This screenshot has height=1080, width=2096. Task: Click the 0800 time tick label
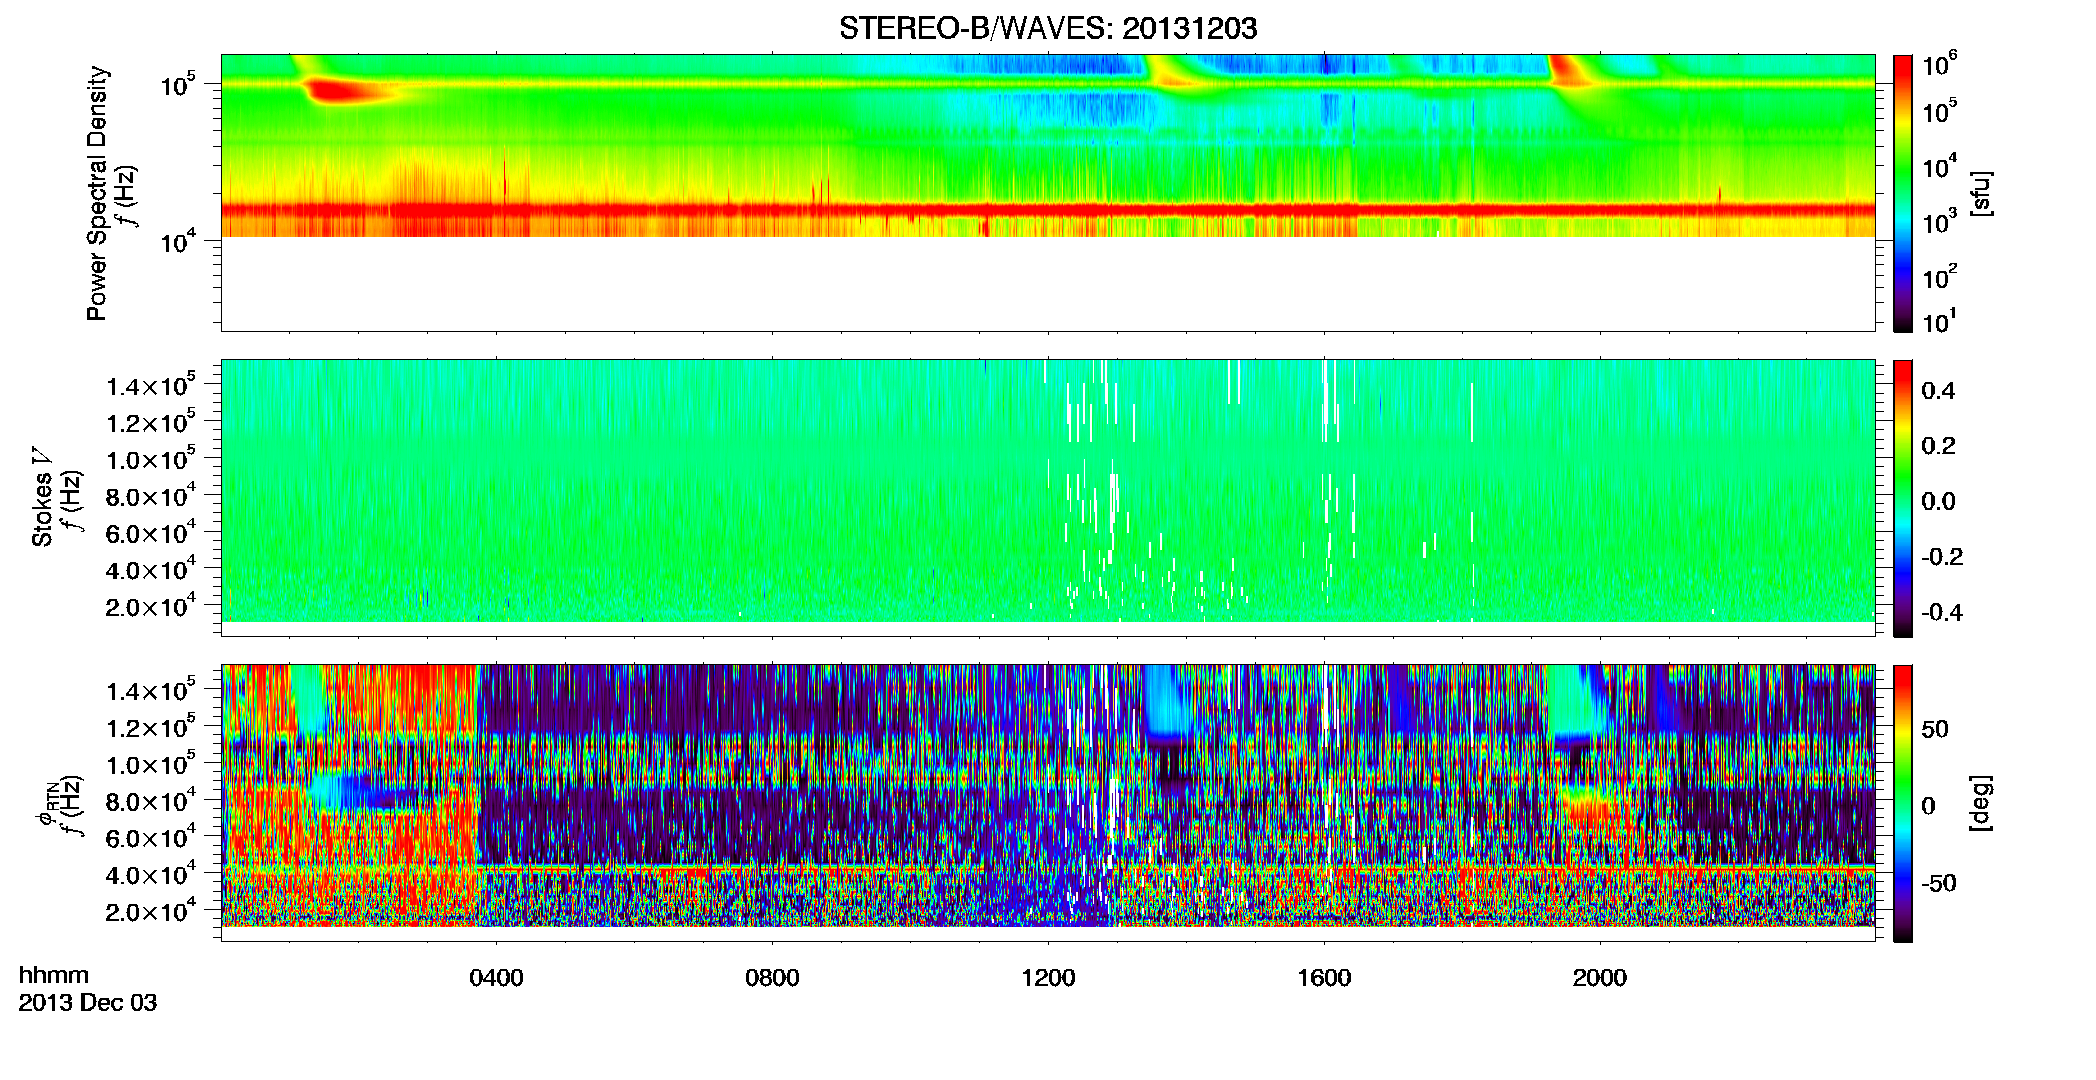[772, 977]
